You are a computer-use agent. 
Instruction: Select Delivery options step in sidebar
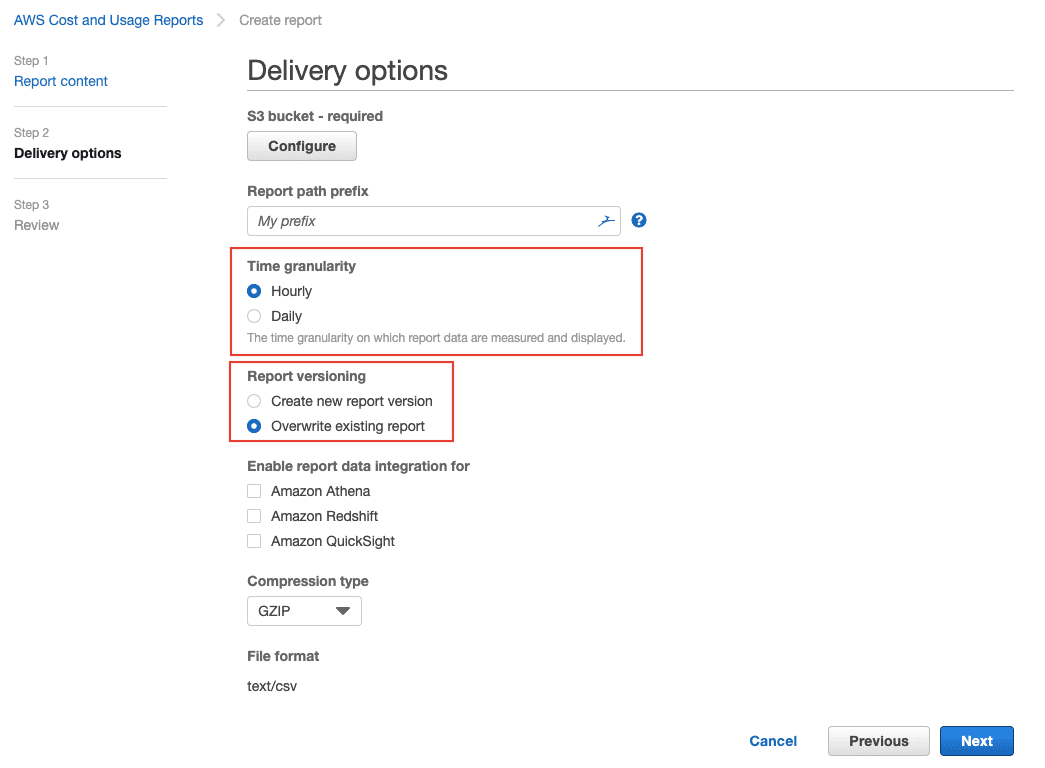68,153
